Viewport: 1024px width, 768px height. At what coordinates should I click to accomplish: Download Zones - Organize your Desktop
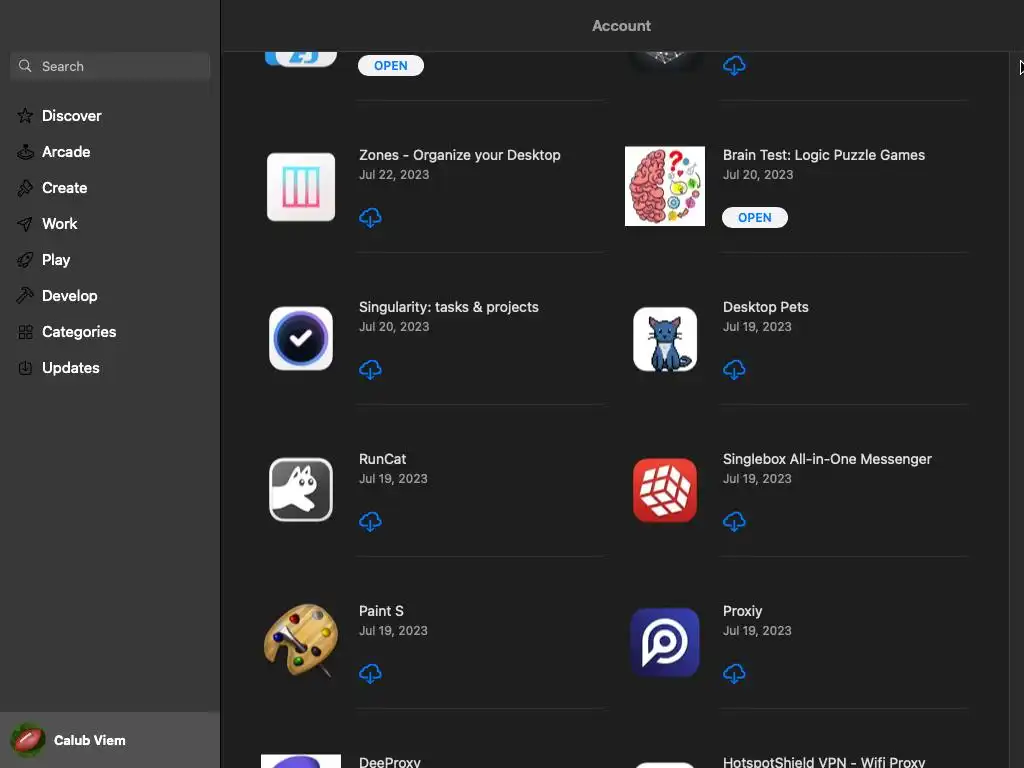(370, 217)
